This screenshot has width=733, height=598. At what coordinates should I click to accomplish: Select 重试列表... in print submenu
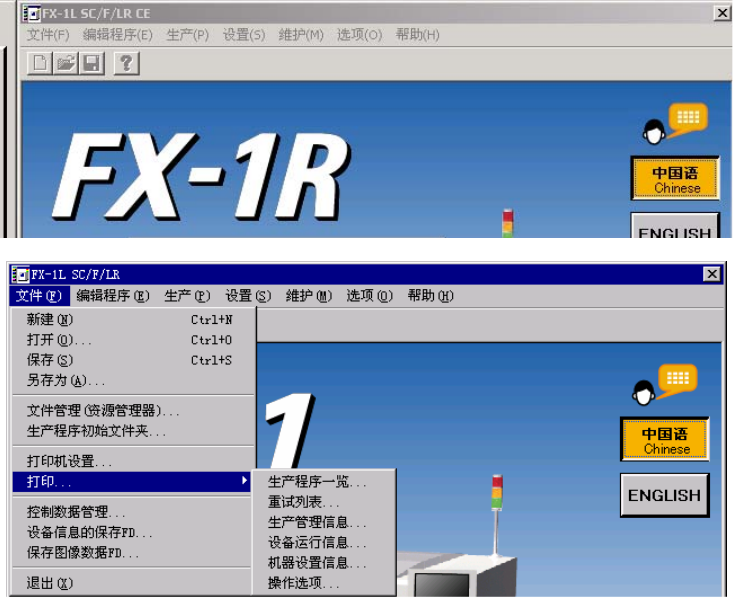[x=324, y=502]
